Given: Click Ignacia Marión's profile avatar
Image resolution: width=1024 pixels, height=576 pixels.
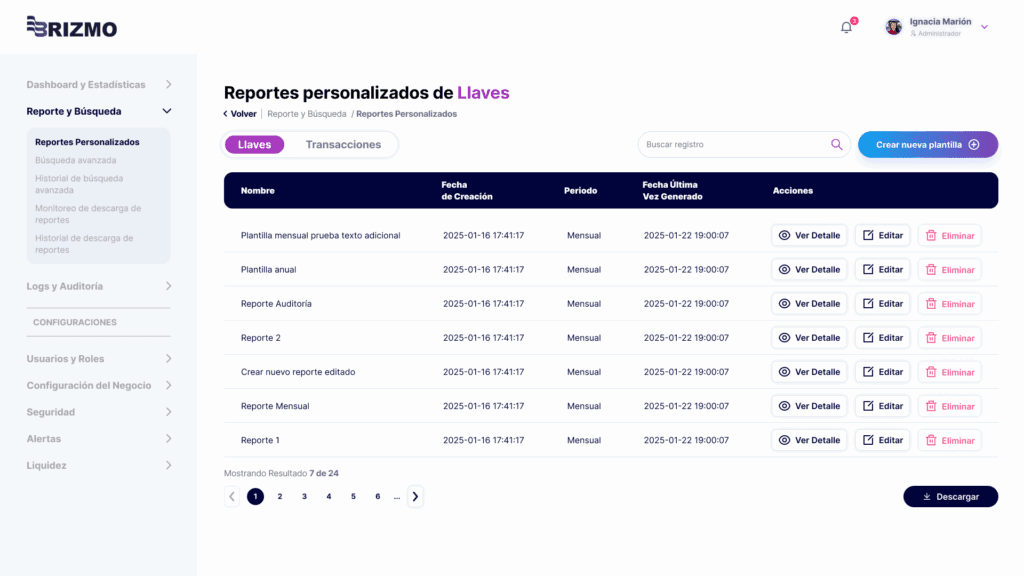Looking at the screenshot, I should click(893, 26).
